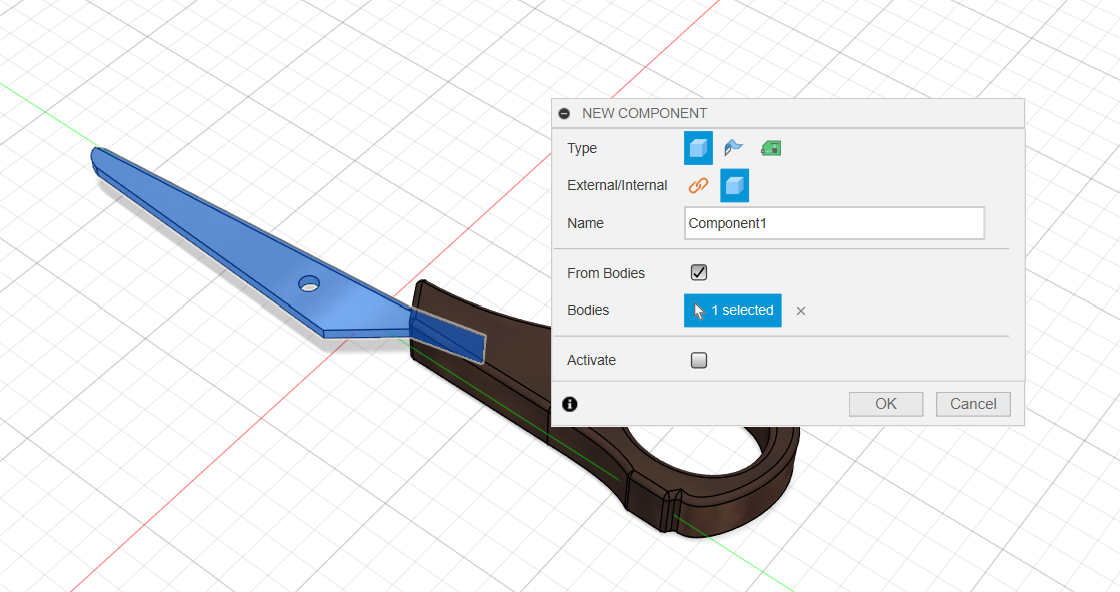Select the Internal component cube icon
The width and height of the screenshot is (1120, 592).
[734, 185]
